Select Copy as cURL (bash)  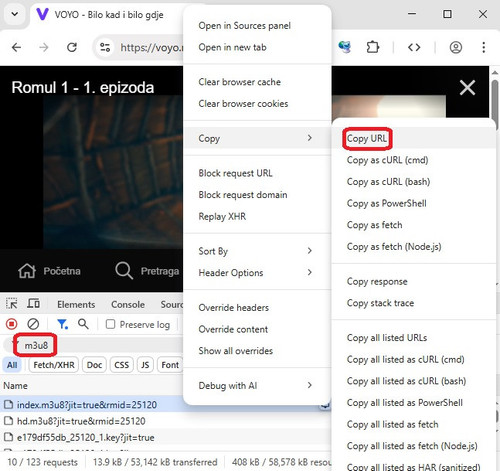(414, 182)
